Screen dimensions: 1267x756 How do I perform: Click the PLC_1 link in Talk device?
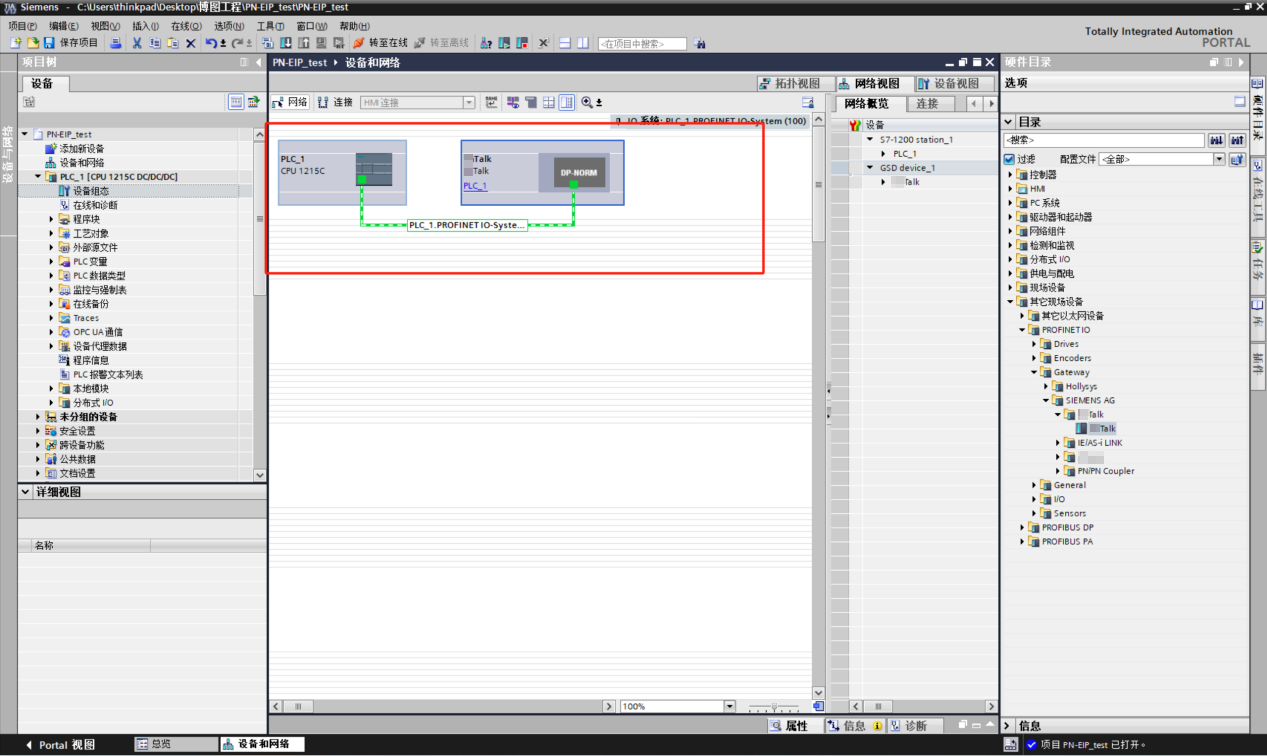pyautogui.click(x=475, y=186)
